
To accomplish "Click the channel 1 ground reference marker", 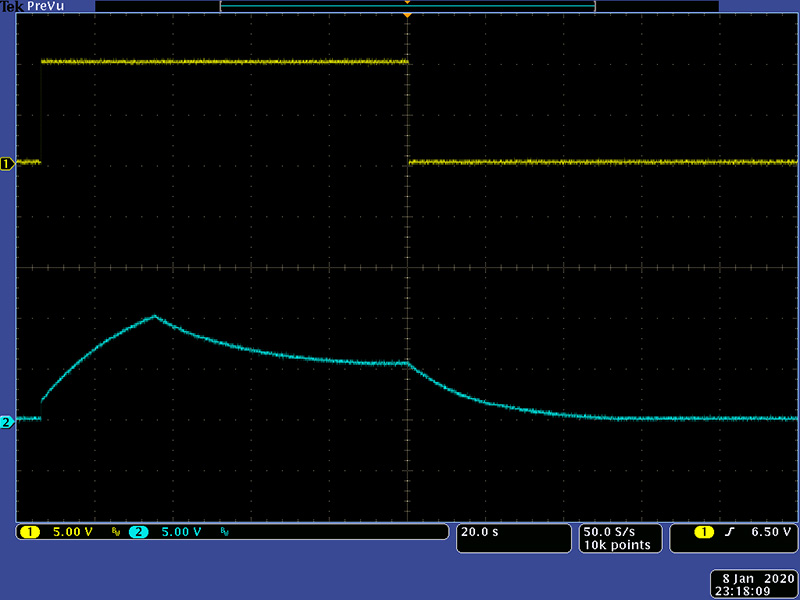I will tap(7, 162).
